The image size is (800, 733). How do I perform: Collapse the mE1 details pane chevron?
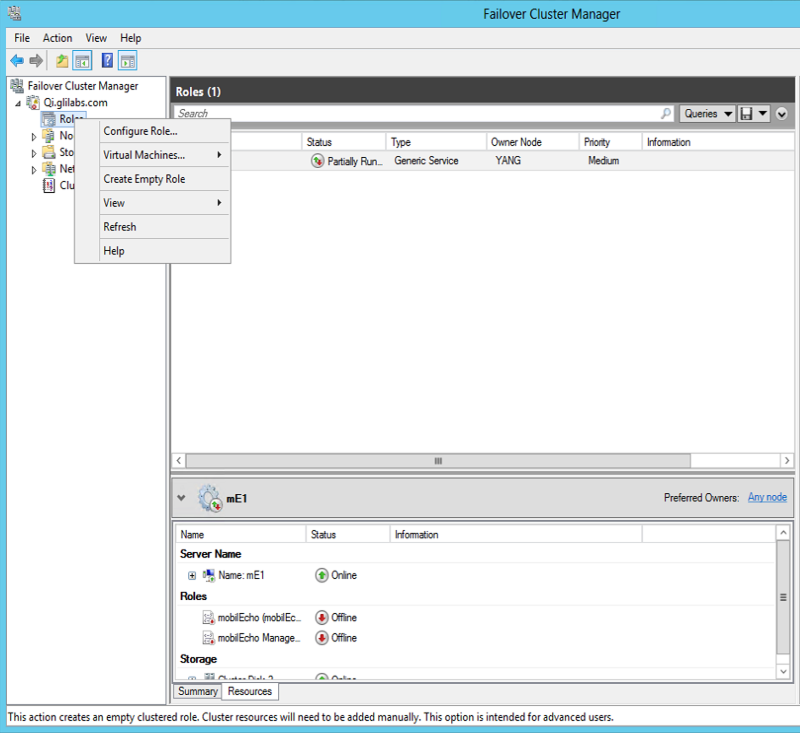point(181,497)
